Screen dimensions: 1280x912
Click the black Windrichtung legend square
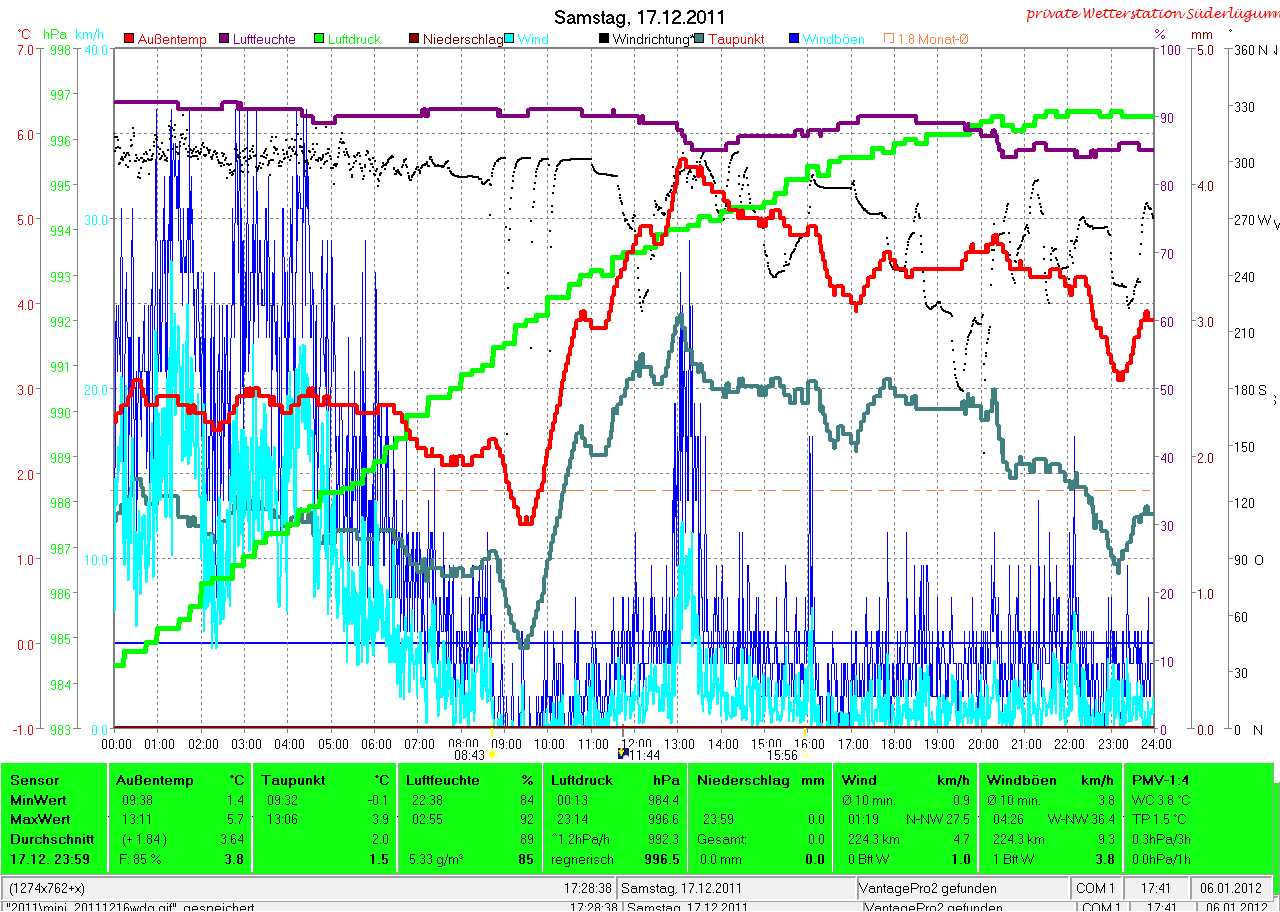pyautogui.click(x=605, y=39)
